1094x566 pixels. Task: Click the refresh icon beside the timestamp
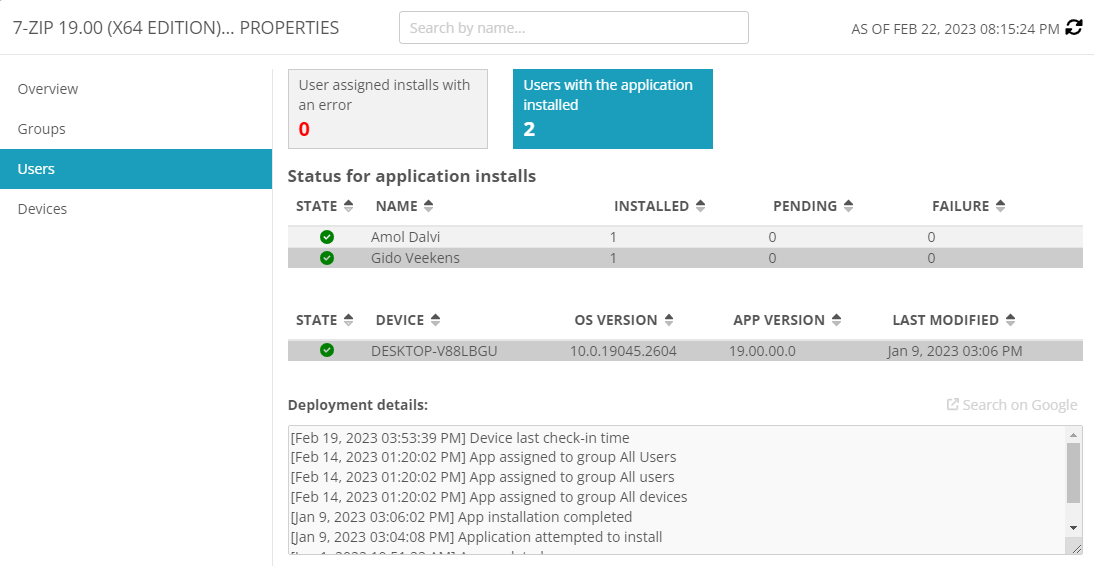1074,28
